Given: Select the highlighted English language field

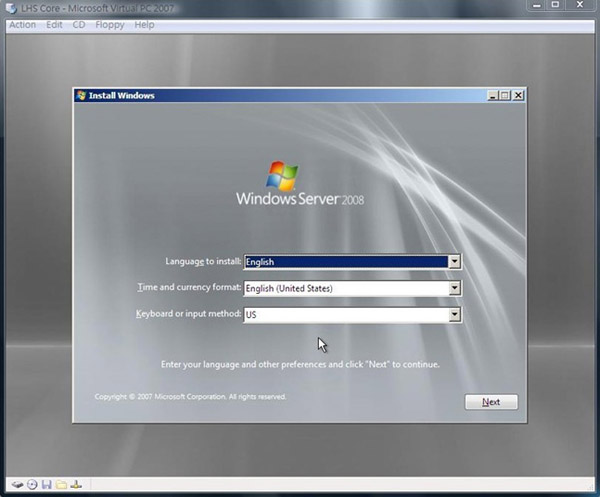Looking at the screenshot, I should [345, 262].
